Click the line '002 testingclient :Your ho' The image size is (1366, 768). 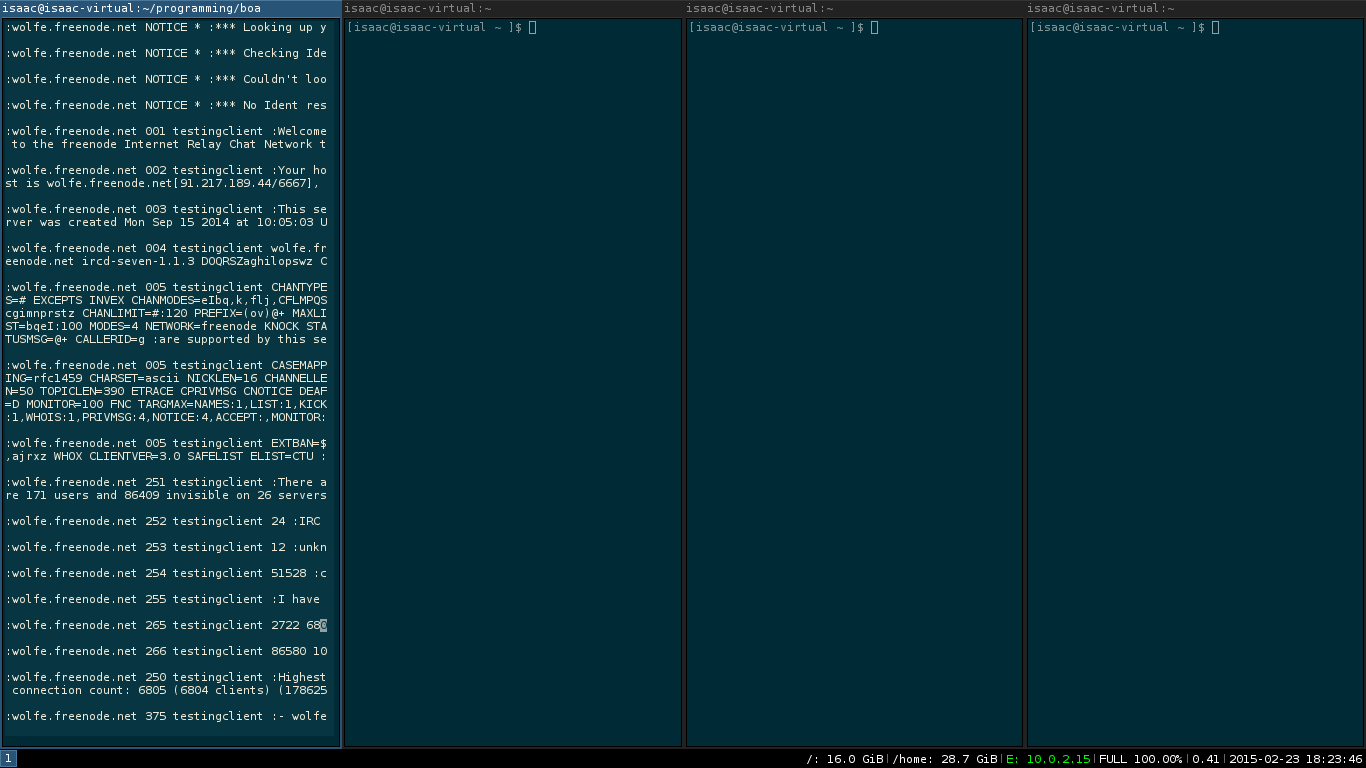[166, 170]
